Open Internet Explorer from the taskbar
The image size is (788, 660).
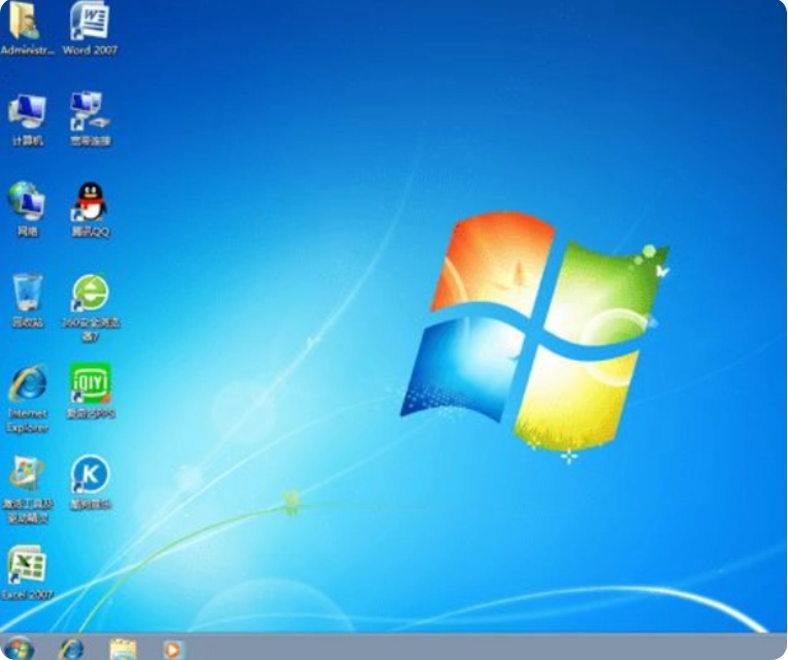tap(71, 649)
